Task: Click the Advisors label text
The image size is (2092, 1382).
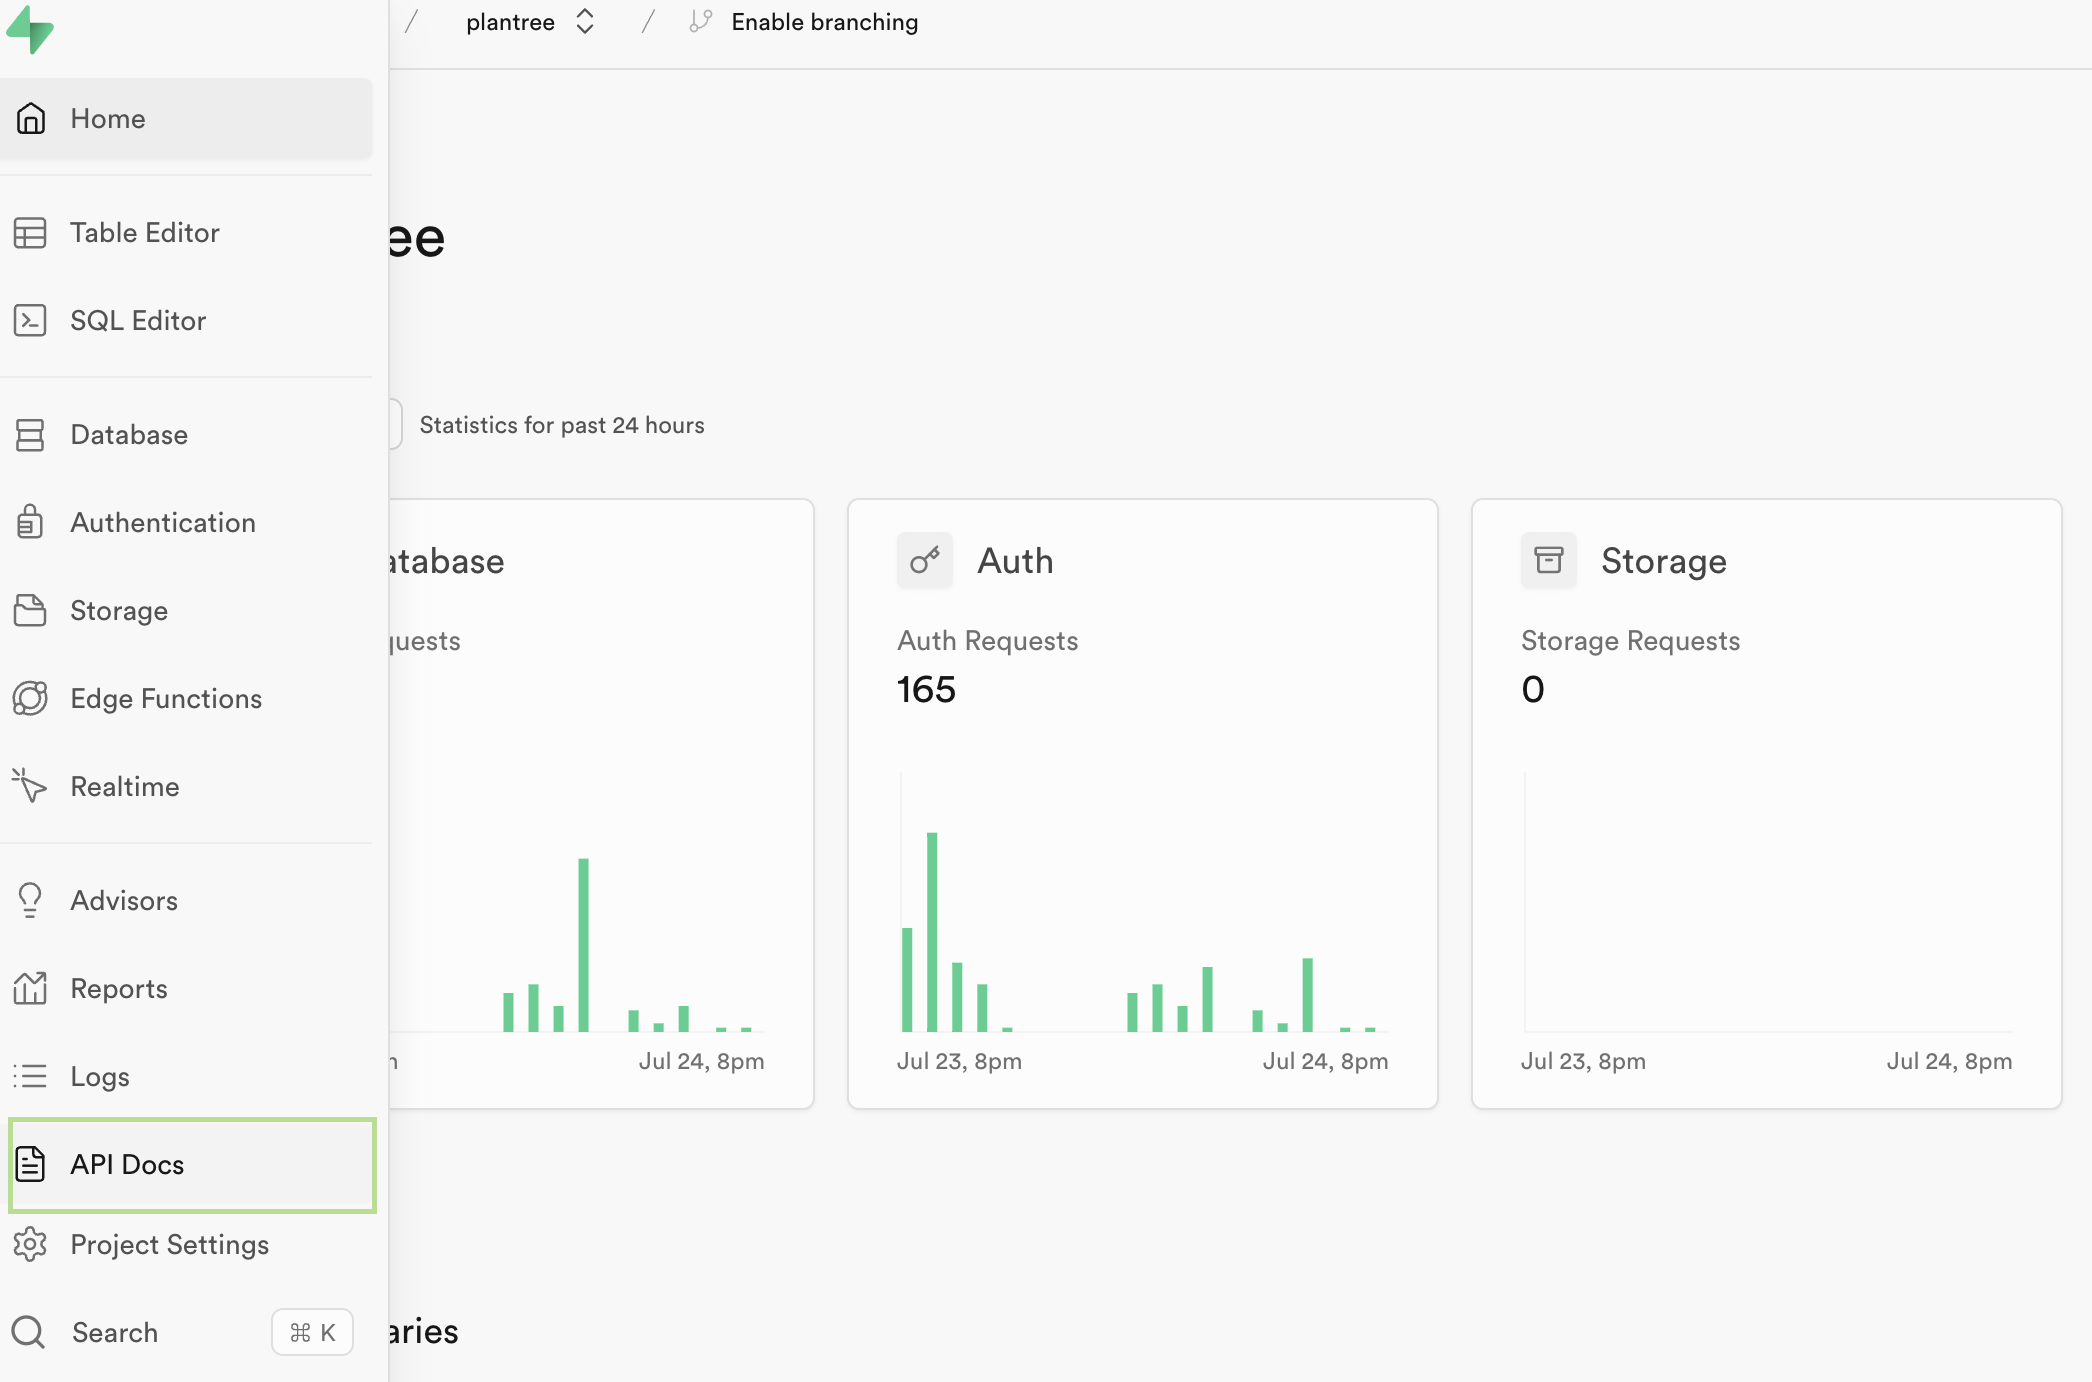Action: [124, 900]
